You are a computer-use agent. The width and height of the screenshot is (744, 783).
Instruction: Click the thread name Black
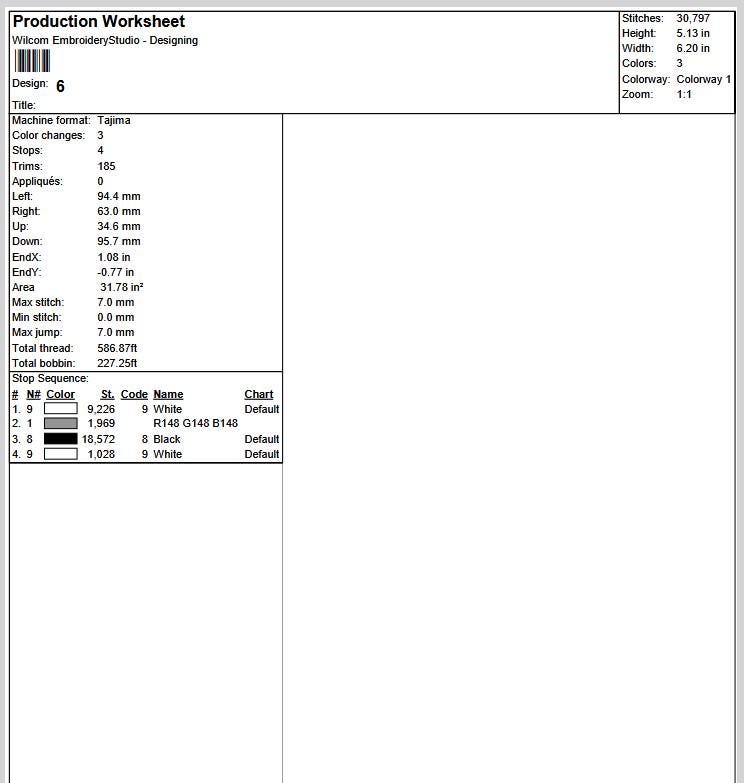click(167, 439)
